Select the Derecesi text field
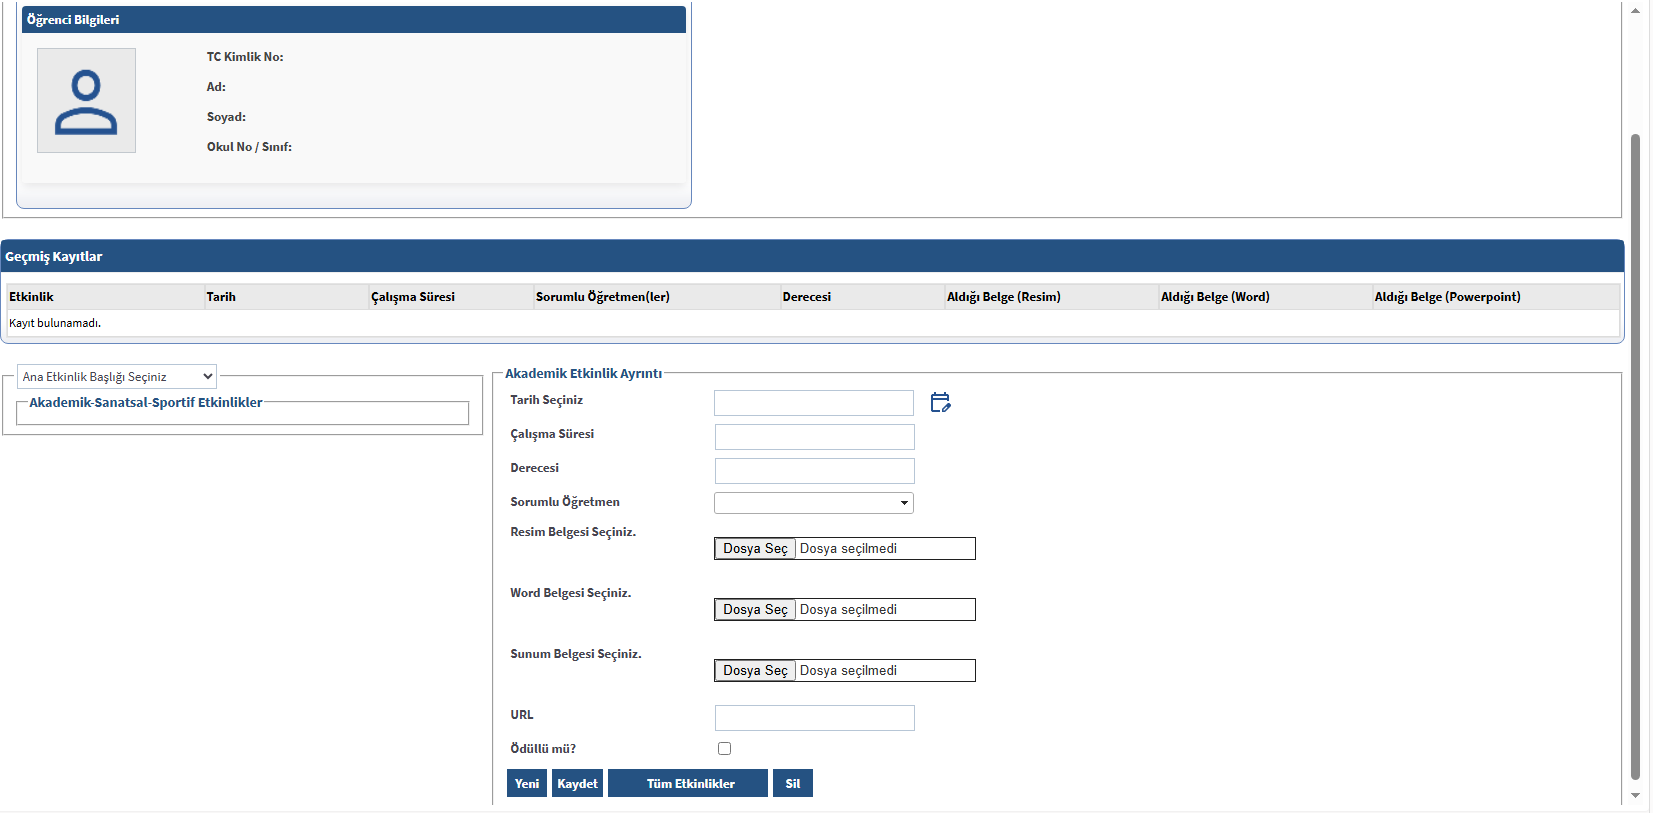Image resolution: width=1653 pixels, height=813 pixels. (814, 471)
